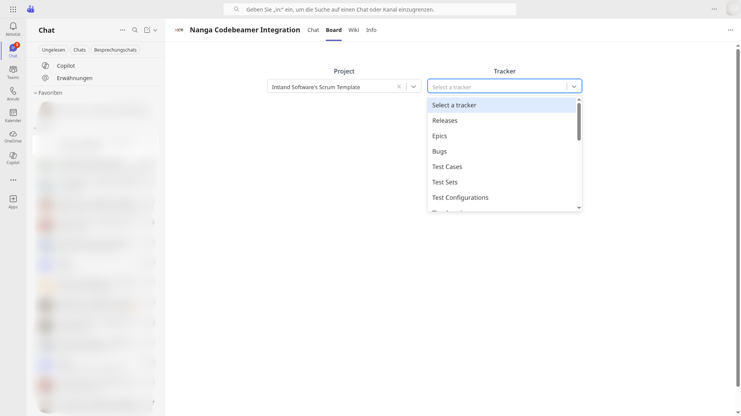This screenshot has width=741, height=416.
Task: Click the new chat compose icon
Action: 147,30
